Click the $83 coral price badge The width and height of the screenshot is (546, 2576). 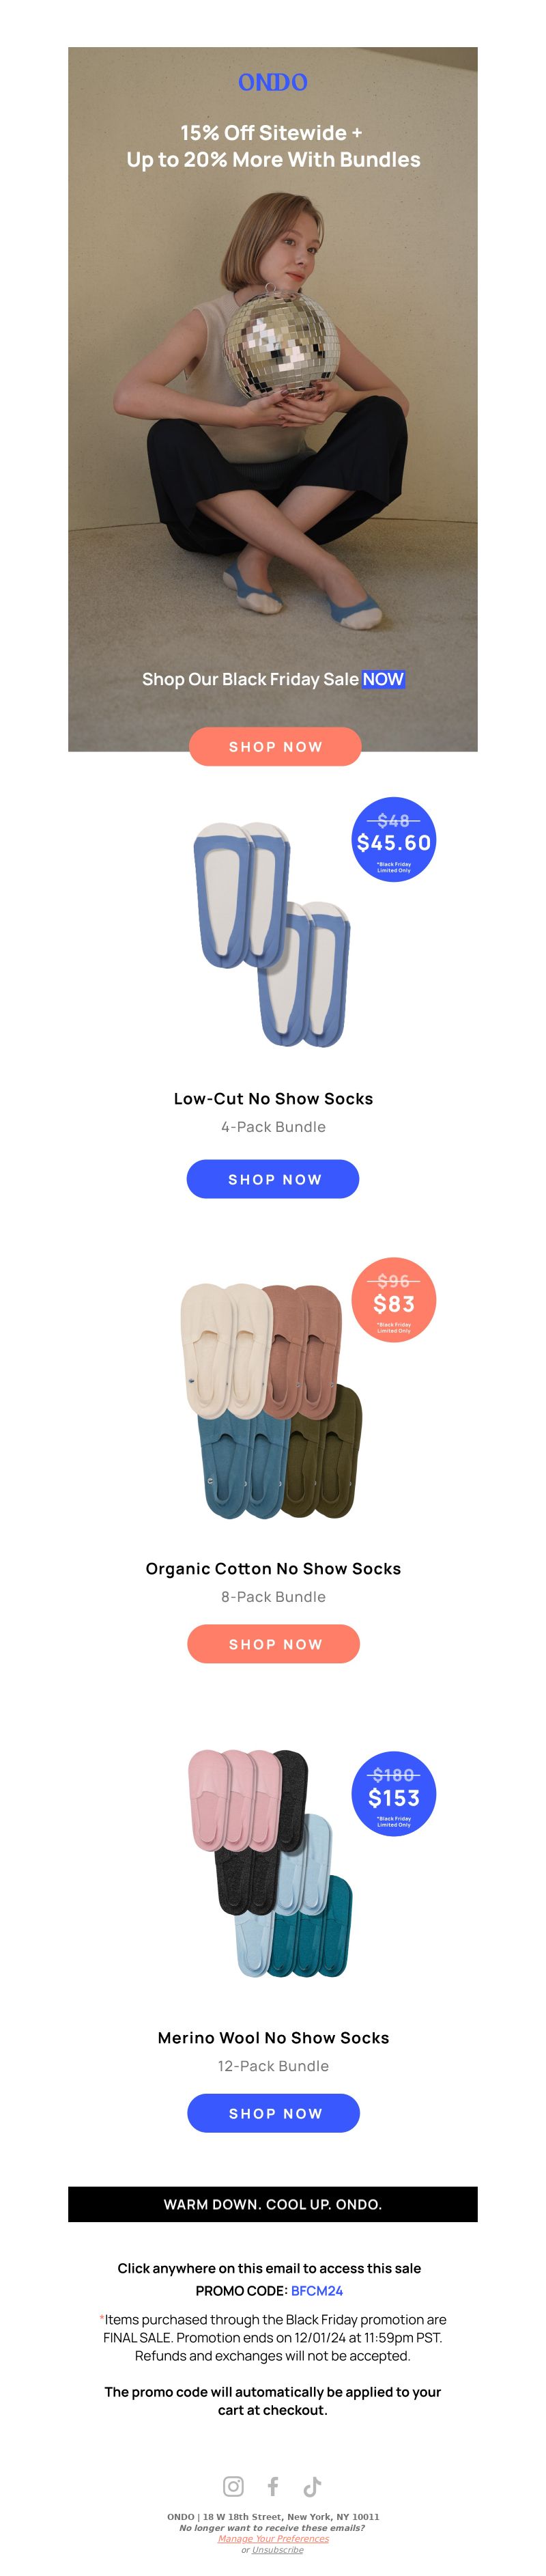click(394, 1299)
